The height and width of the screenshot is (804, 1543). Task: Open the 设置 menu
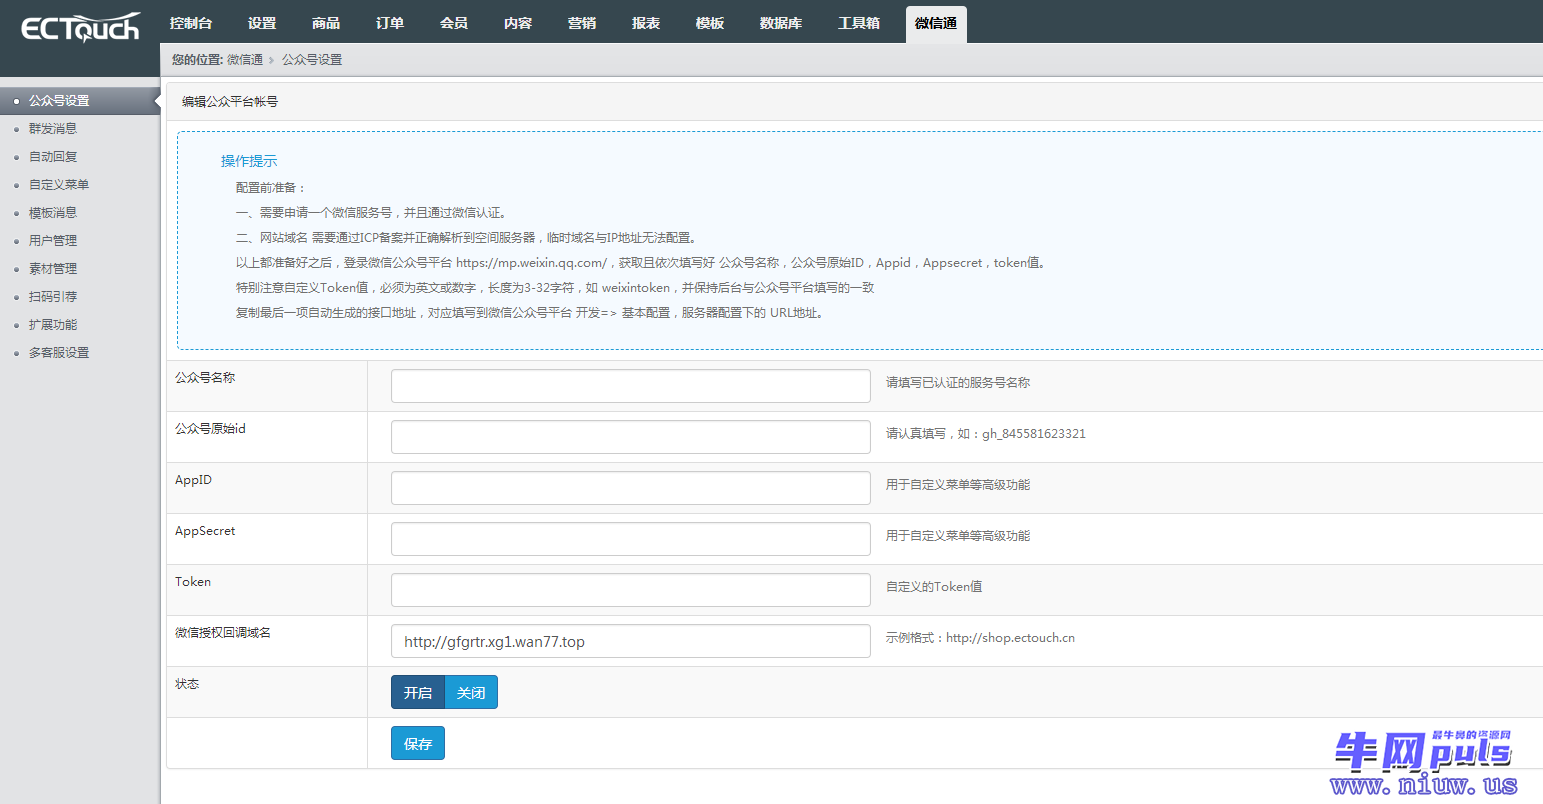(x=262, y=23)
